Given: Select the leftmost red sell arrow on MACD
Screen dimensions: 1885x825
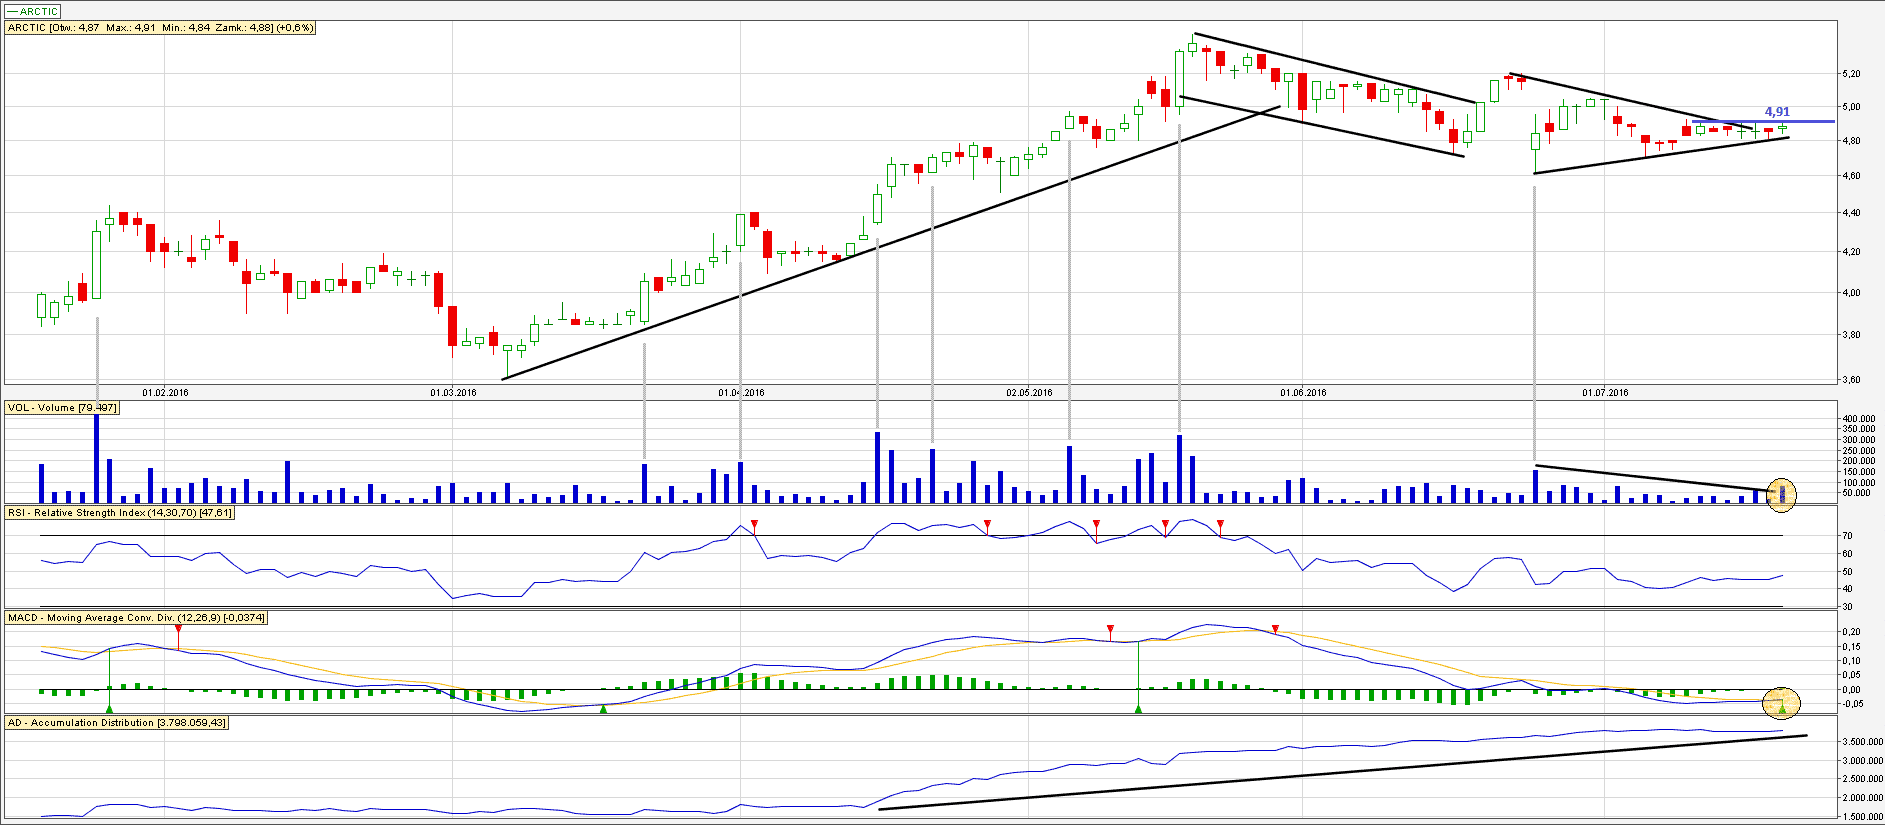Looking at the screenshot, I should pyautogui.click(x=178, y=629).
